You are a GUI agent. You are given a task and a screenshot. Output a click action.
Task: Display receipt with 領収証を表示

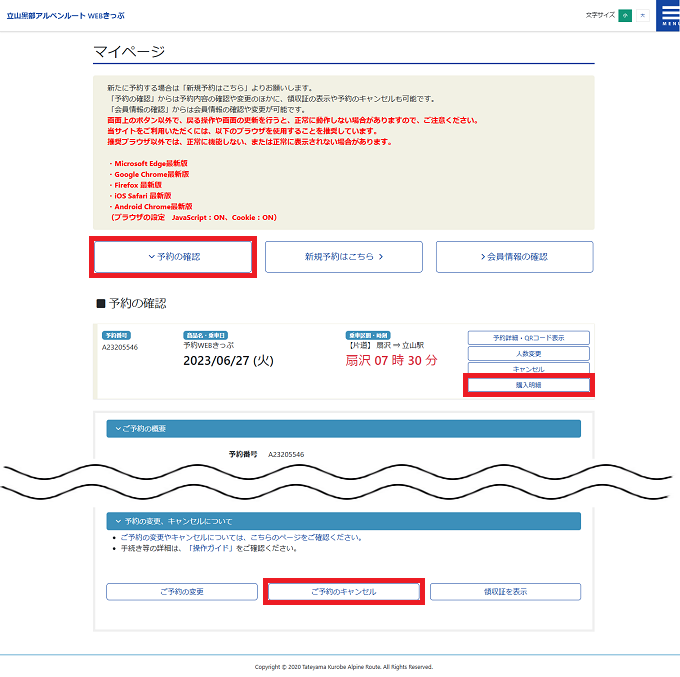[505, 592]
